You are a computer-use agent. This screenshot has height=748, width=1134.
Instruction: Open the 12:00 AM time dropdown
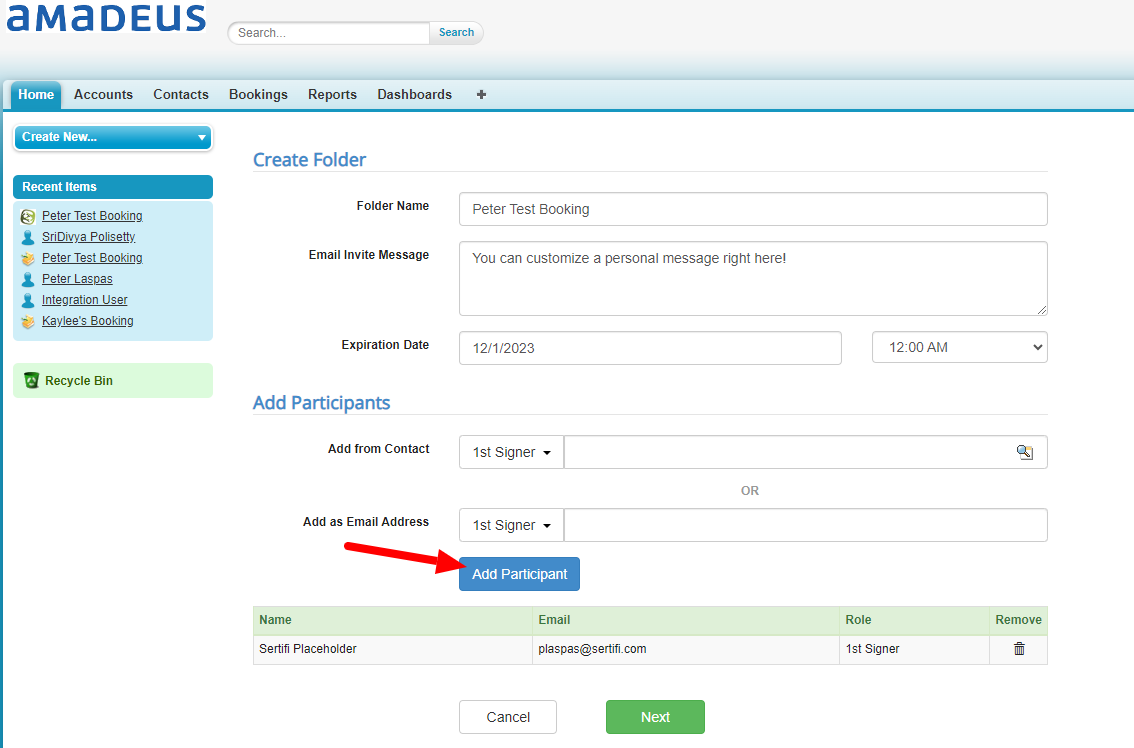960,347
